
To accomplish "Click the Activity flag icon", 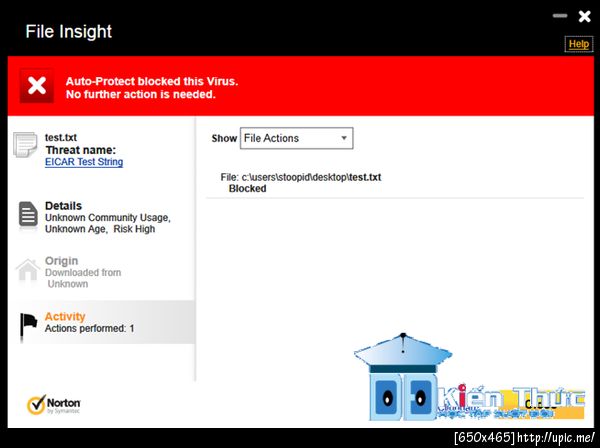I will pos(28,326).
